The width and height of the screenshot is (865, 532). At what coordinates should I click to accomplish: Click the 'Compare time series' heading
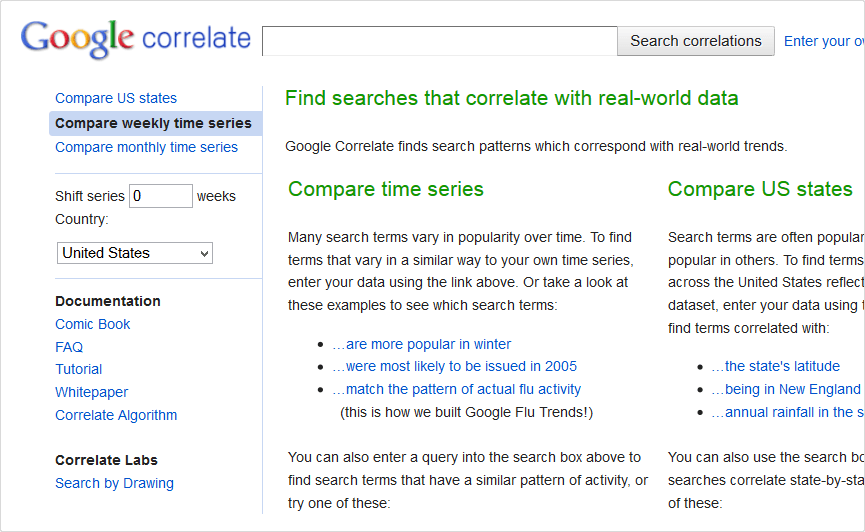coord(386,189)
